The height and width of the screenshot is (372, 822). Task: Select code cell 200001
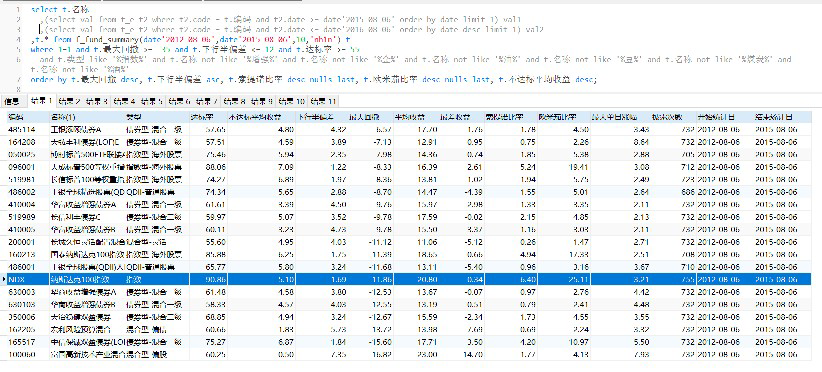pos(27,242)
